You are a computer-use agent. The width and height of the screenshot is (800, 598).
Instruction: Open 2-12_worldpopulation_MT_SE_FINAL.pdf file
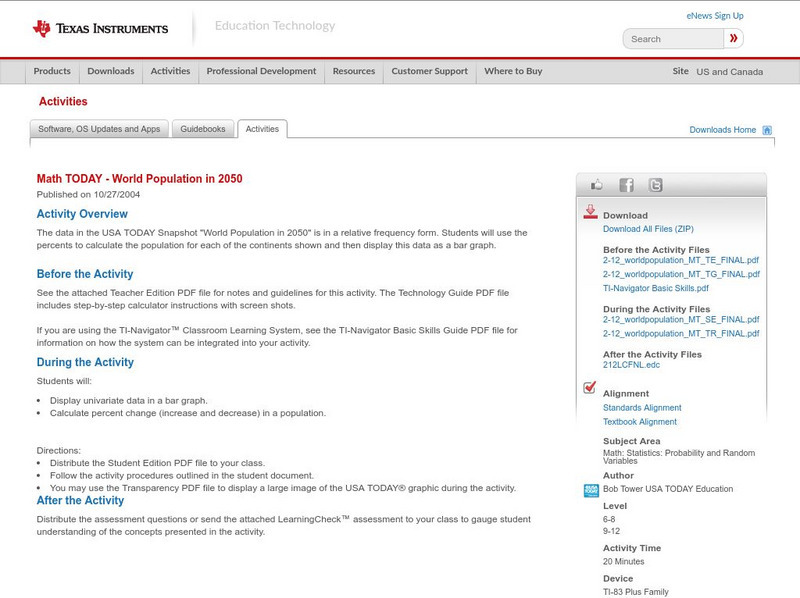coord(681,320)
